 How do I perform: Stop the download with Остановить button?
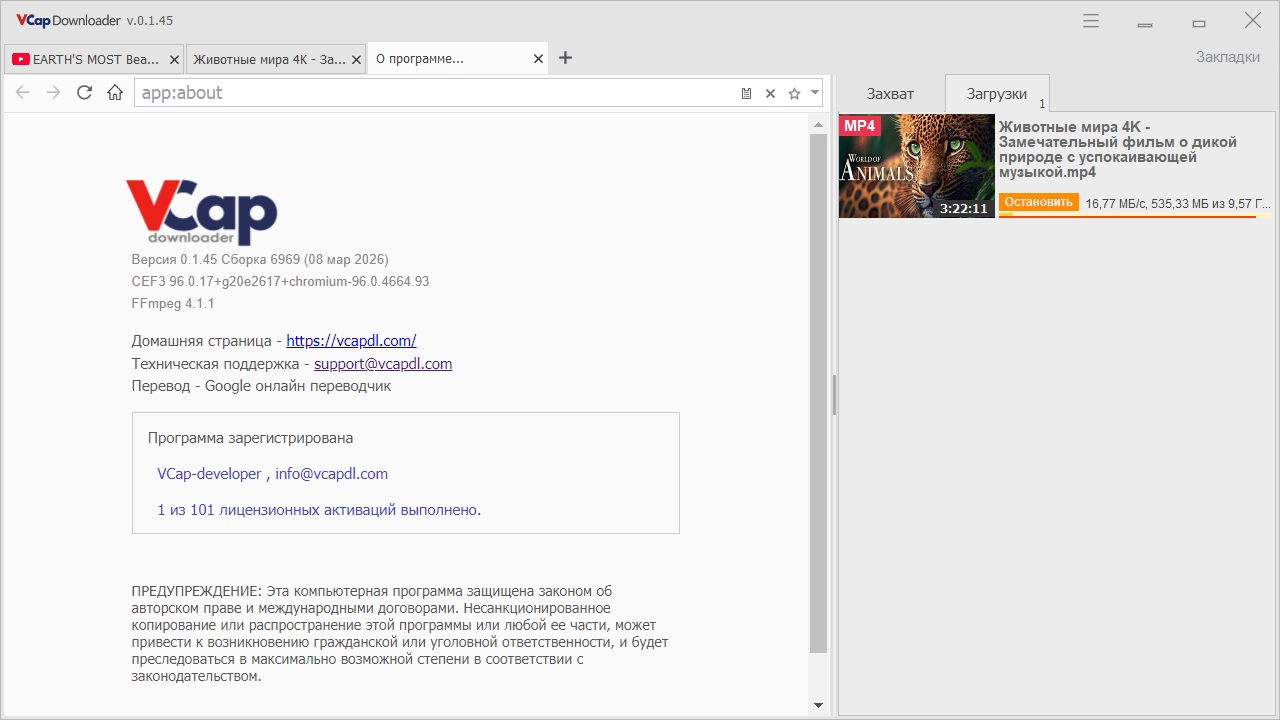click(x=1039, y=202)
